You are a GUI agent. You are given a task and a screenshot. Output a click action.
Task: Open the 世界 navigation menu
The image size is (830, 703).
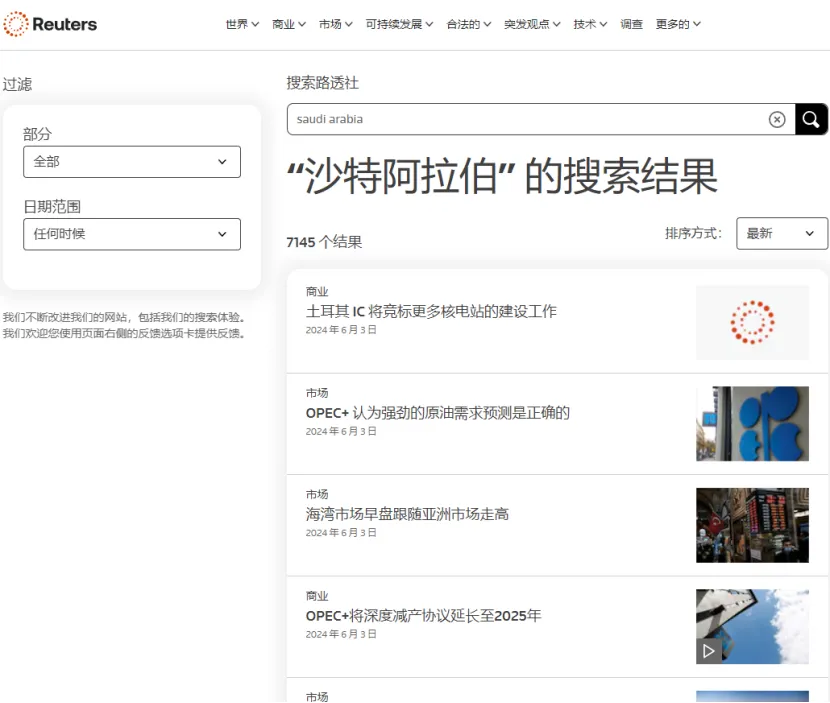click(x=242, y=24)
